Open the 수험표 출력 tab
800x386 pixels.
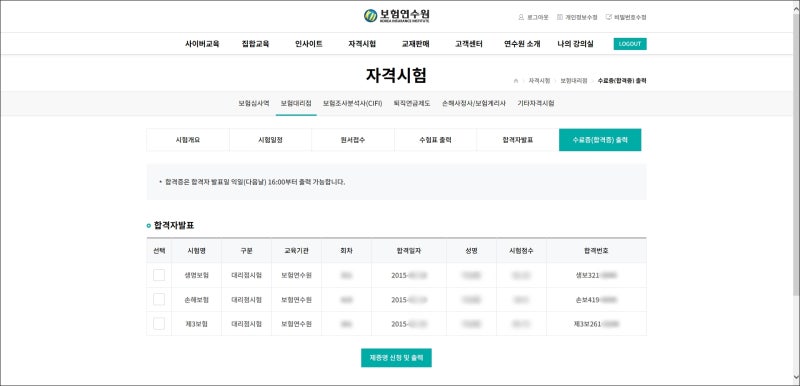(x=435, y=140)
